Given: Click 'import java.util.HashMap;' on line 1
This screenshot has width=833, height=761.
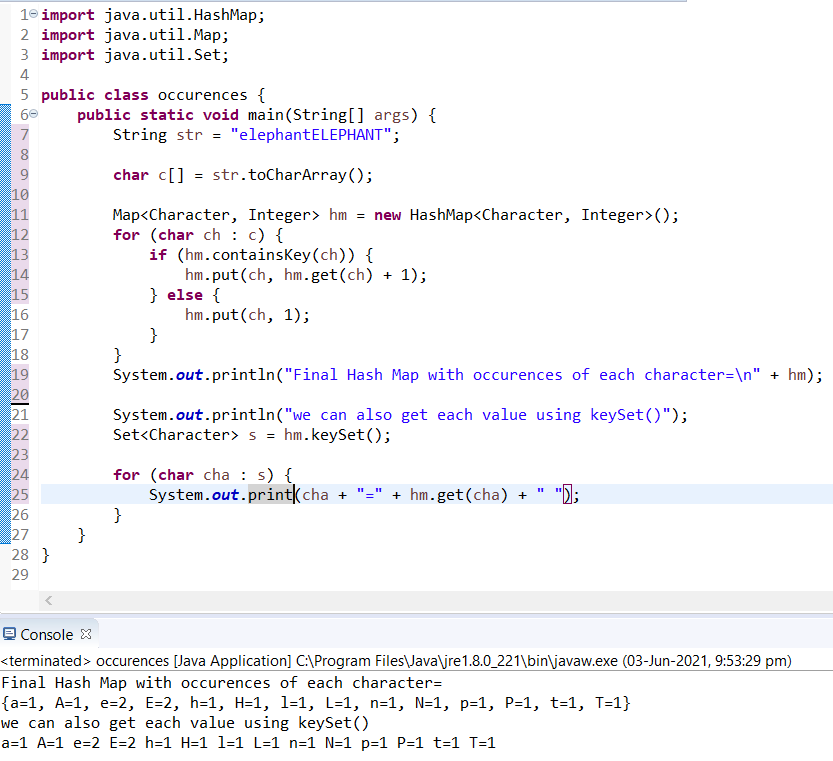Looking at the screenshot, I should tap(153, 15).
